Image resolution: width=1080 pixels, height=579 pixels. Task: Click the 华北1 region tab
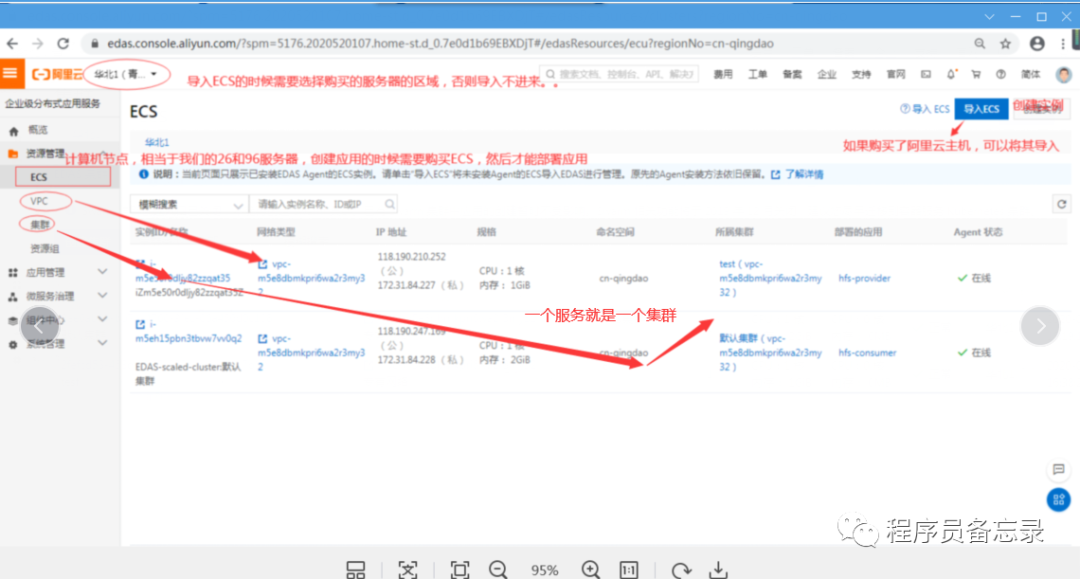coord(156,143)
